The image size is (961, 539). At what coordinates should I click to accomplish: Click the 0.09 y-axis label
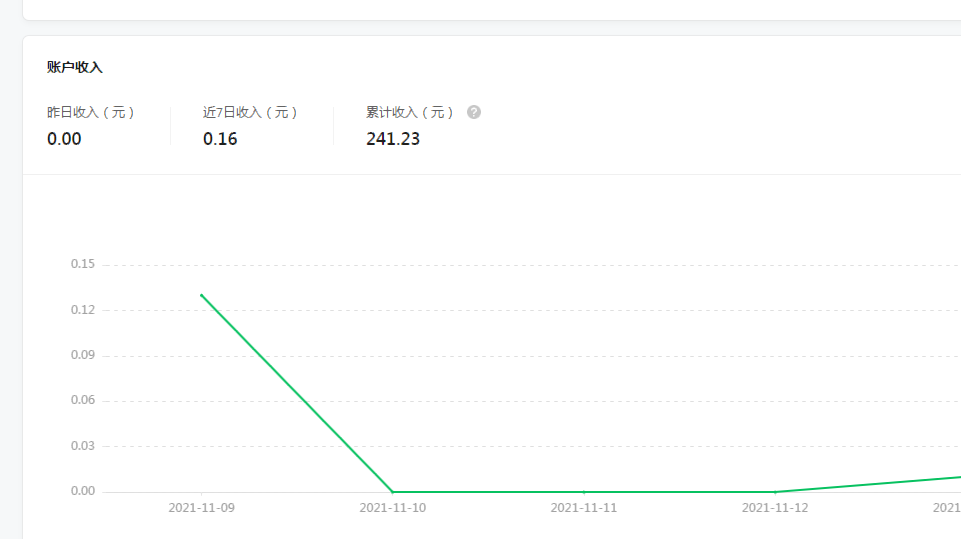[x=83, y=355]
